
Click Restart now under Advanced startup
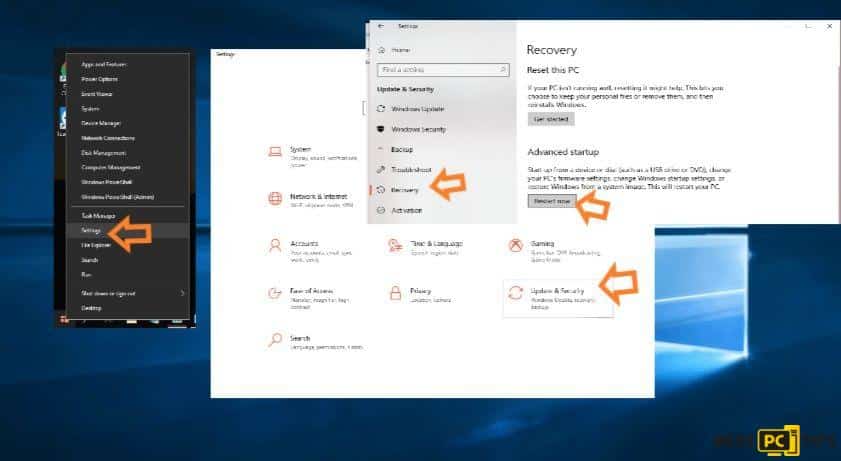click(x=552, y=201)
